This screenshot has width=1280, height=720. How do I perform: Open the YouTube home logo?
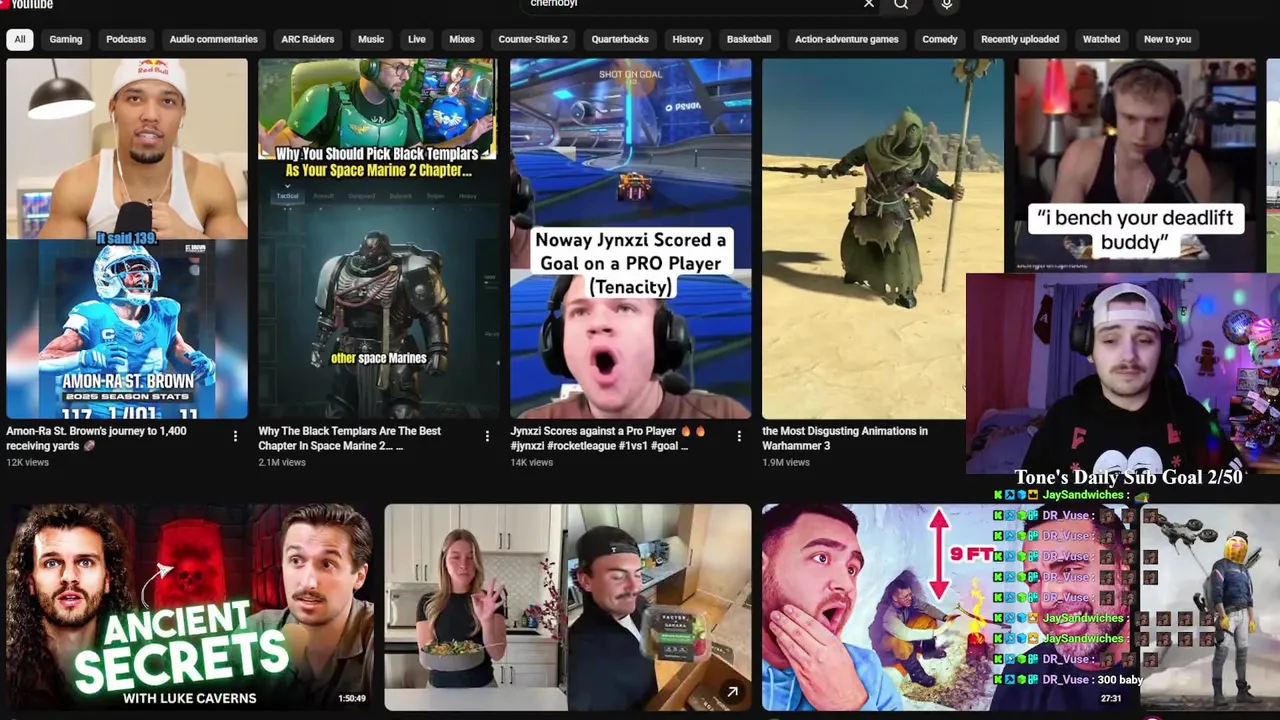tap(27, 4)
